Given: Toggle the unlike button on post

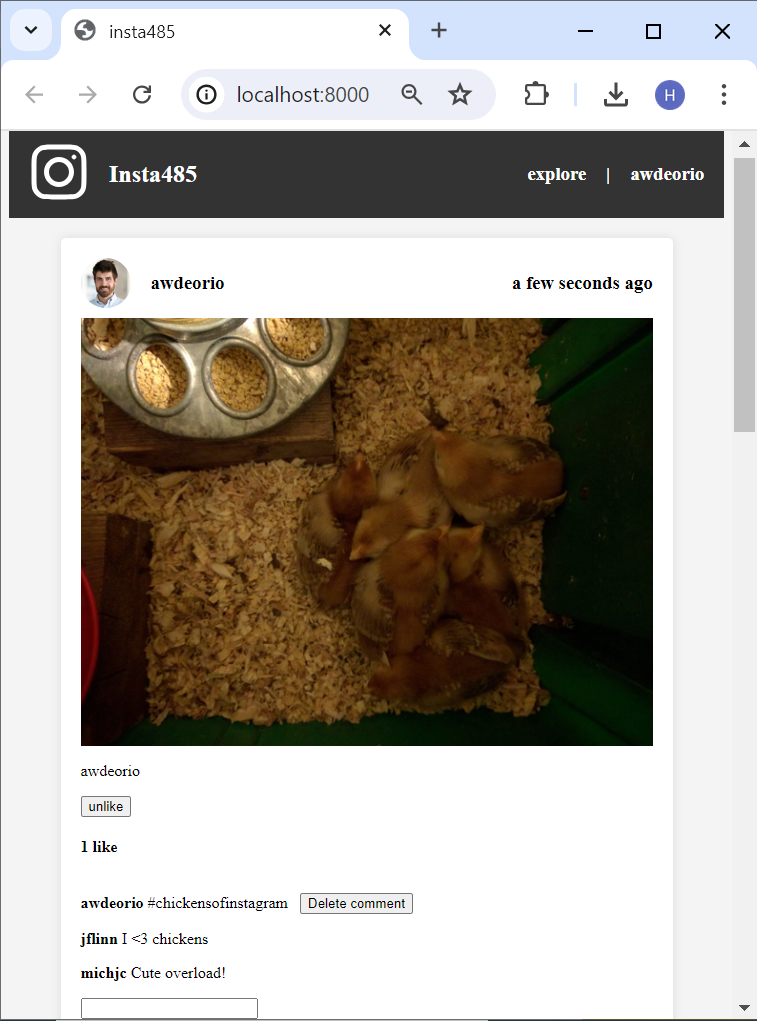Looking at the screenshot, I should pos(105,806).
